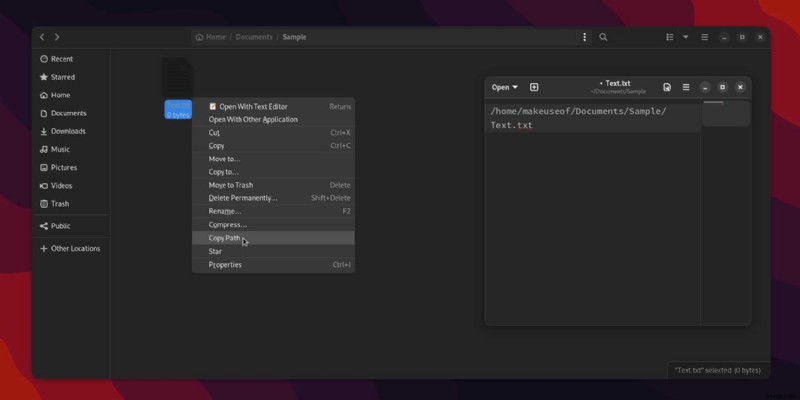Choose Copy to… in context menu
Viewport: 800px width, 400px height.
273,172
